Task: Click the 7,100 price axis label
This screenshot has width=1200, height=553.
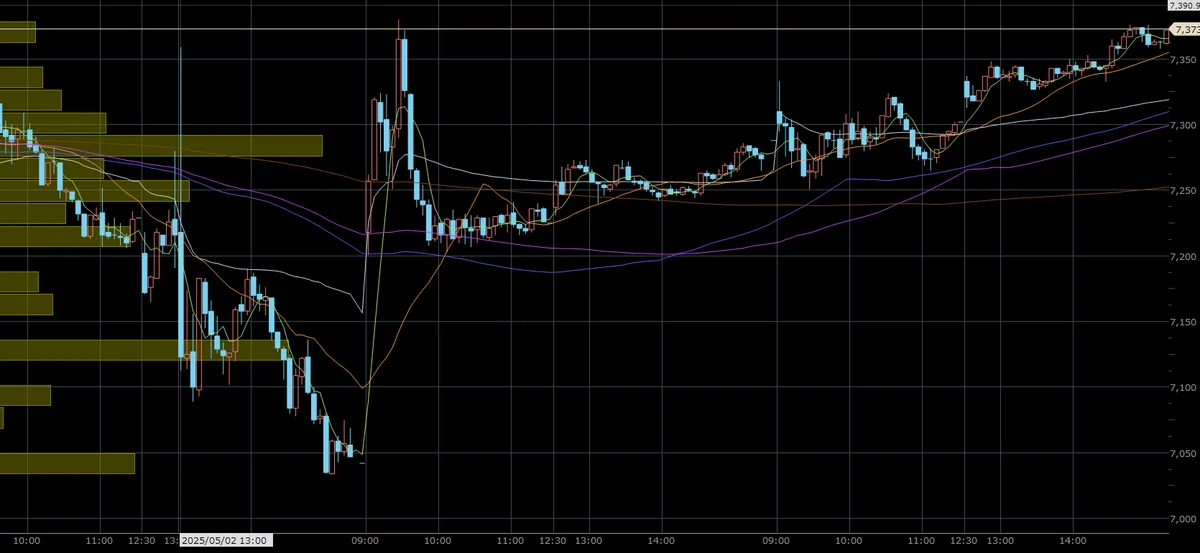Action: coord(1185,388)
